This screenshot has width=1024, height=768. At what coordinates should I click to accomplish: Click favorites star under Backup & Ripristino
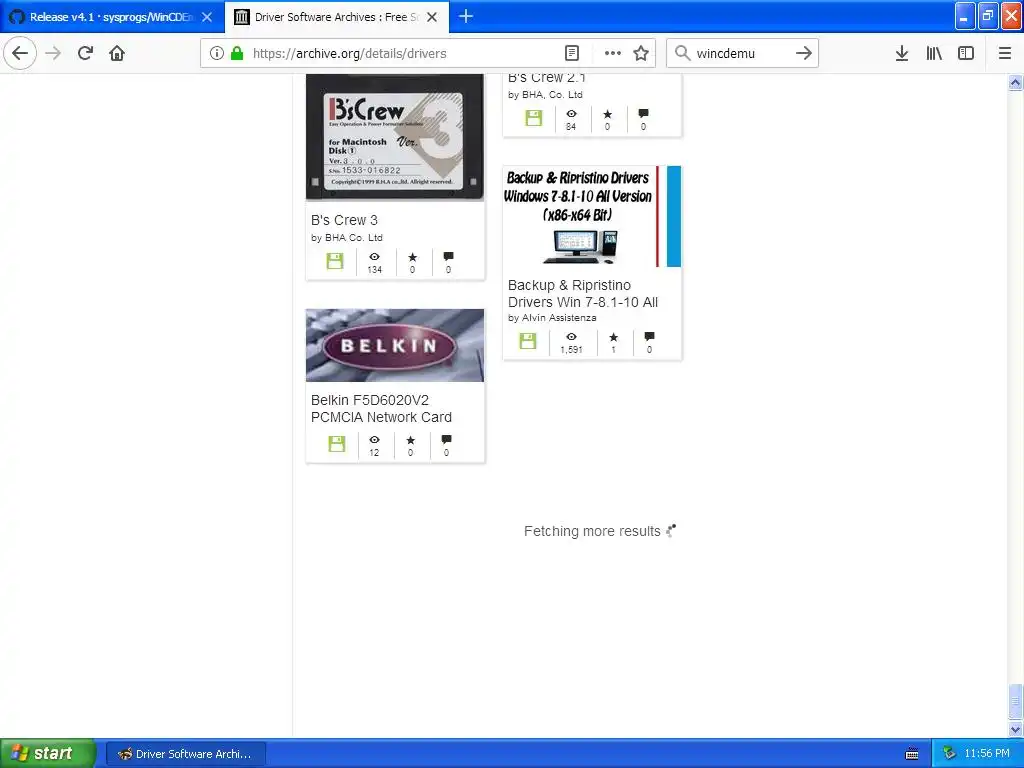tap(613, 338)
